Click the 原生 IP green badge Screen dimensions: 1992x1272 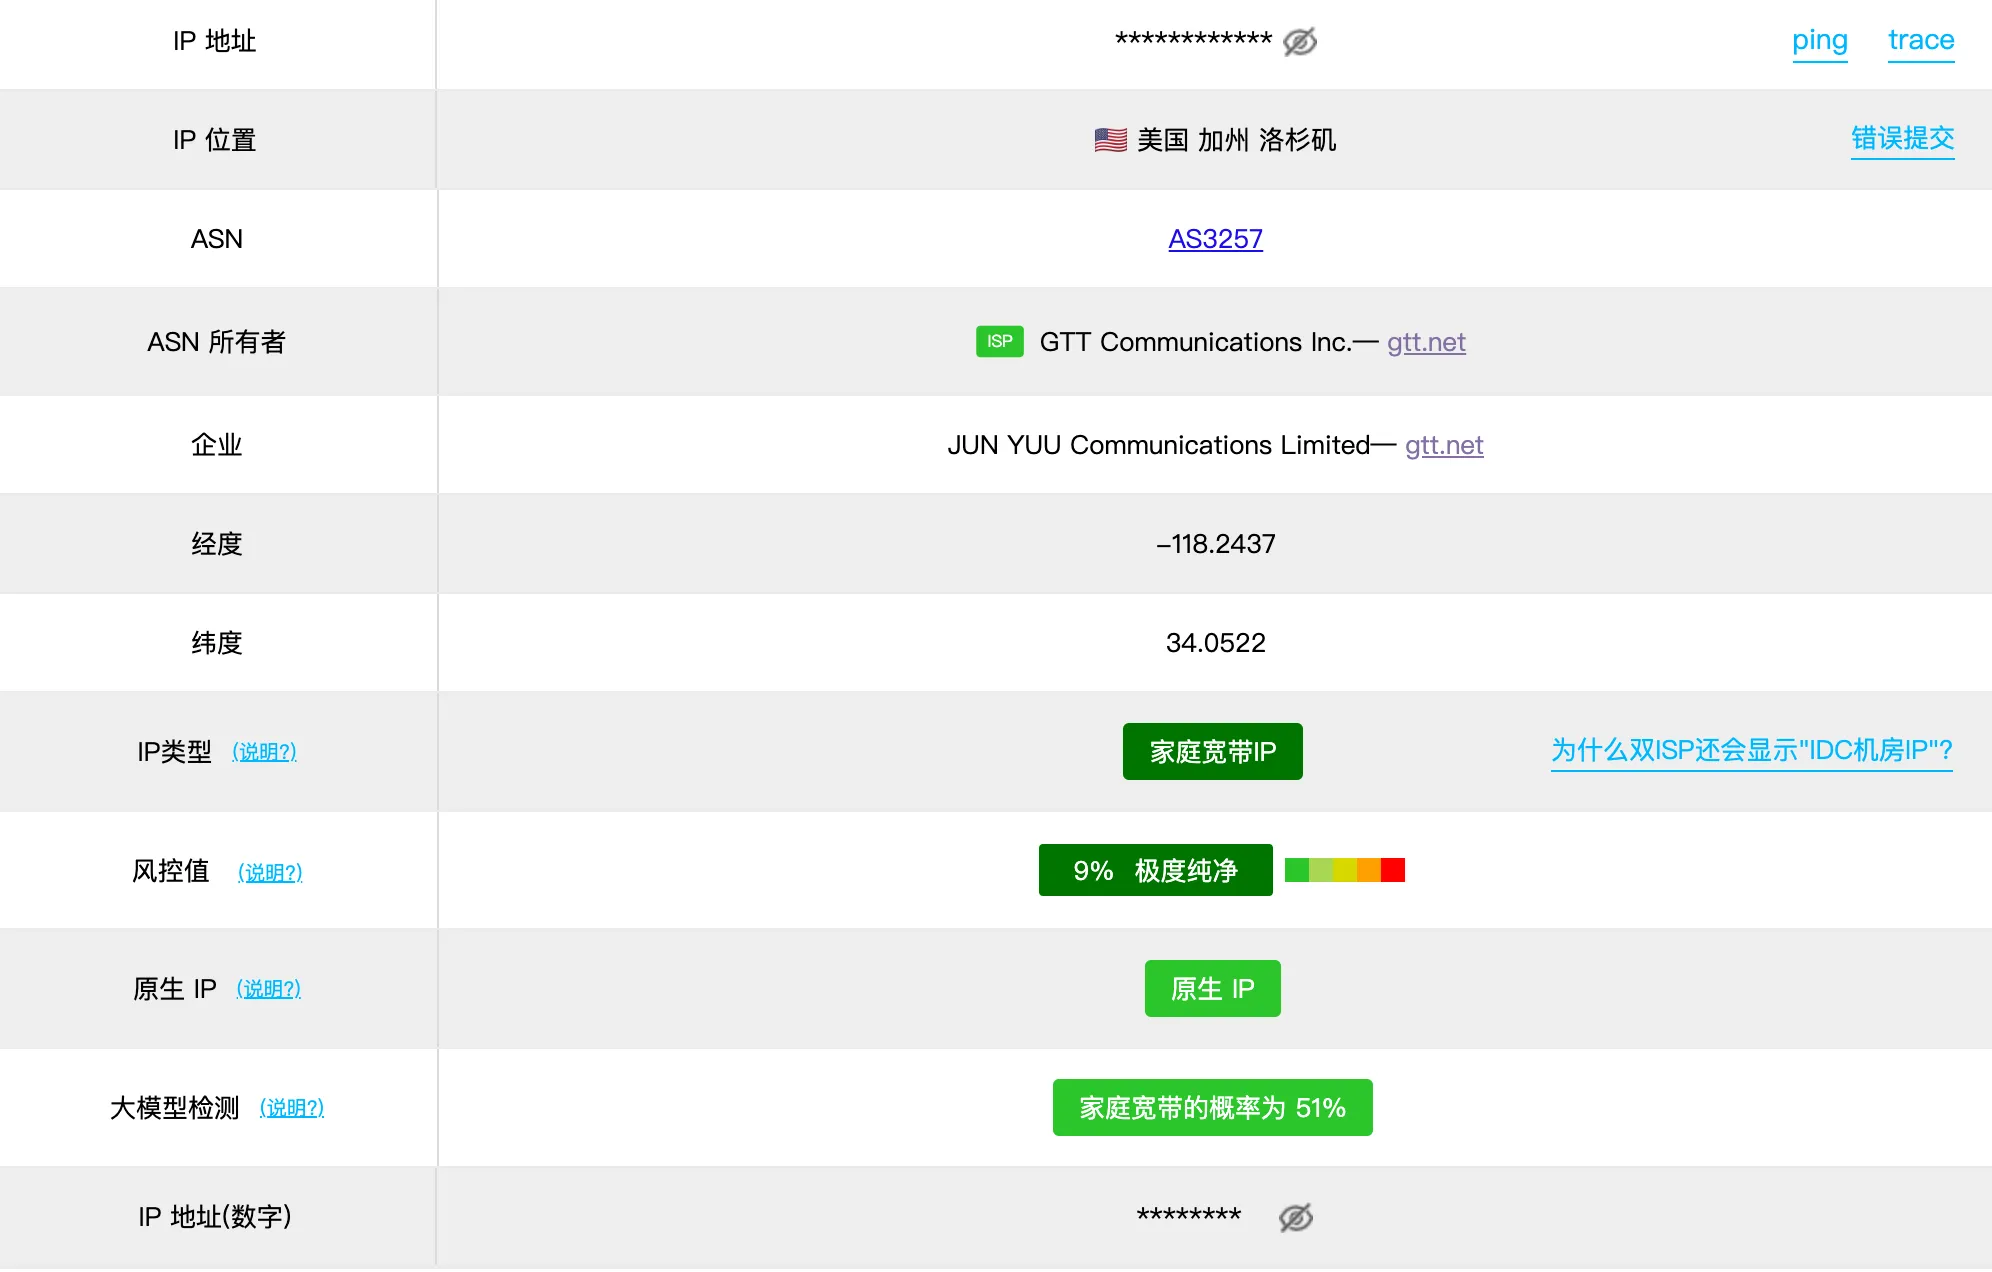coord(1212,989)
